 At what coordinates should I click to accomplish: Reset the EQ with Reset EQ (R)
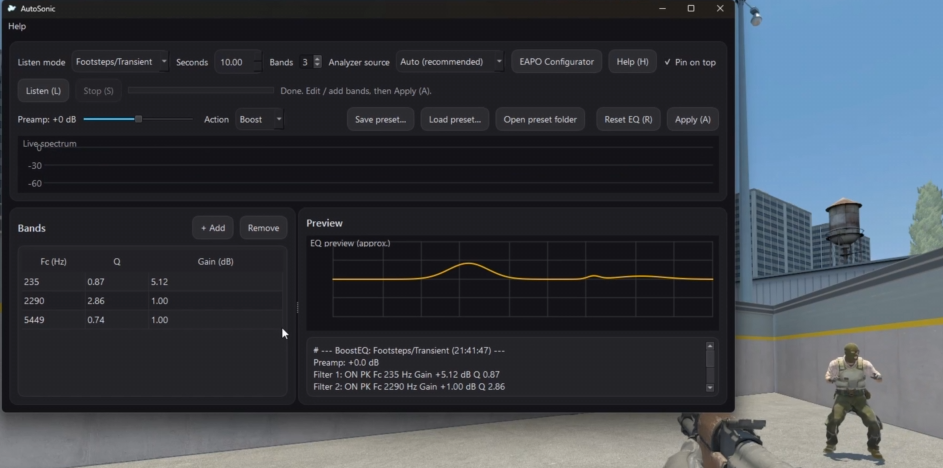tap(628, 119)
